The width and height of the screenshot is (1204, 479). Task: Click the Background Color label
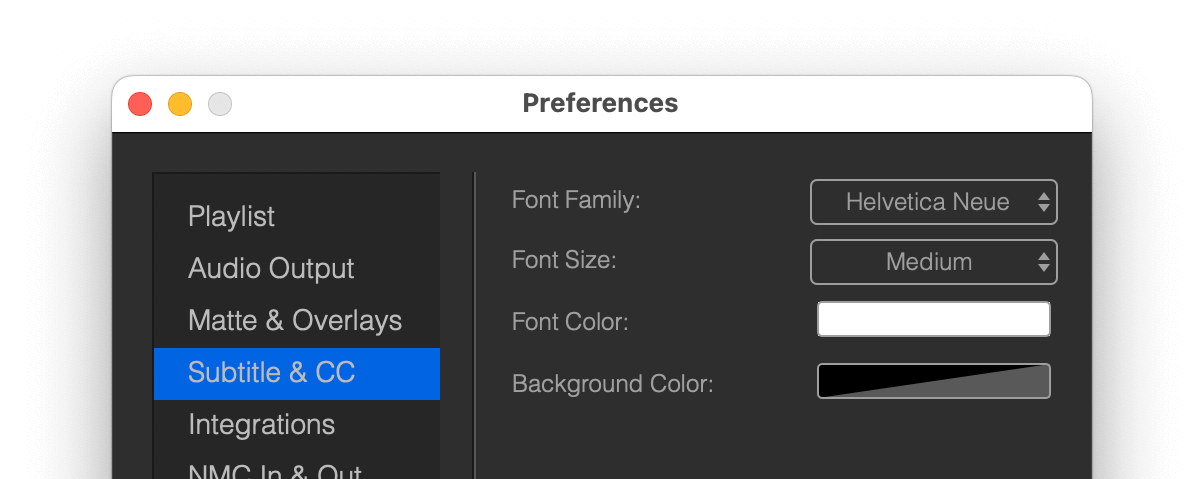pyautogui.click(x=613, y=384)
